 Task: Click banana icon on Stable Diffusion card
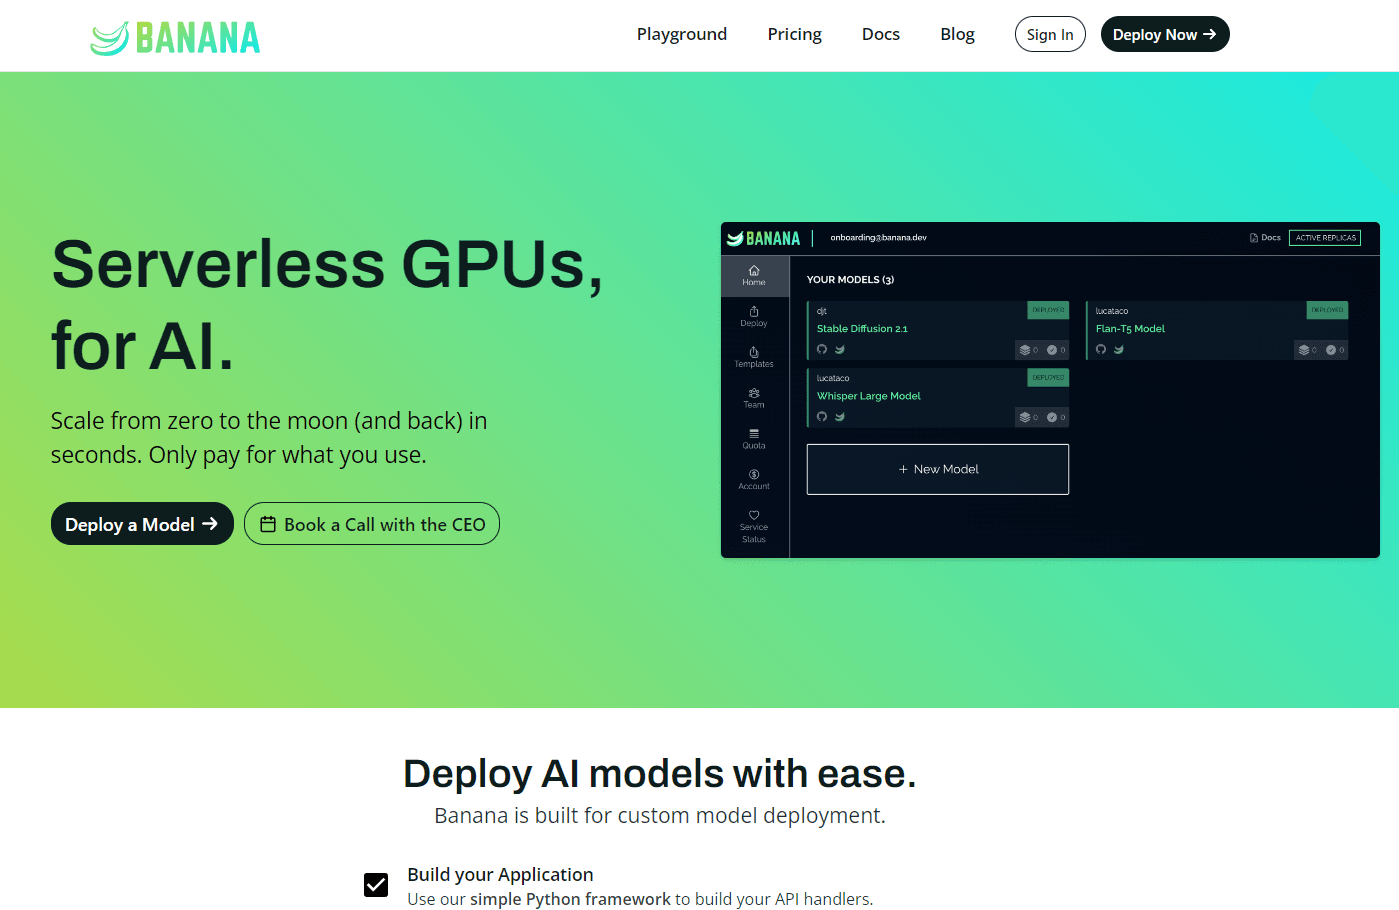pyautogui.click(x=840, y=350)
